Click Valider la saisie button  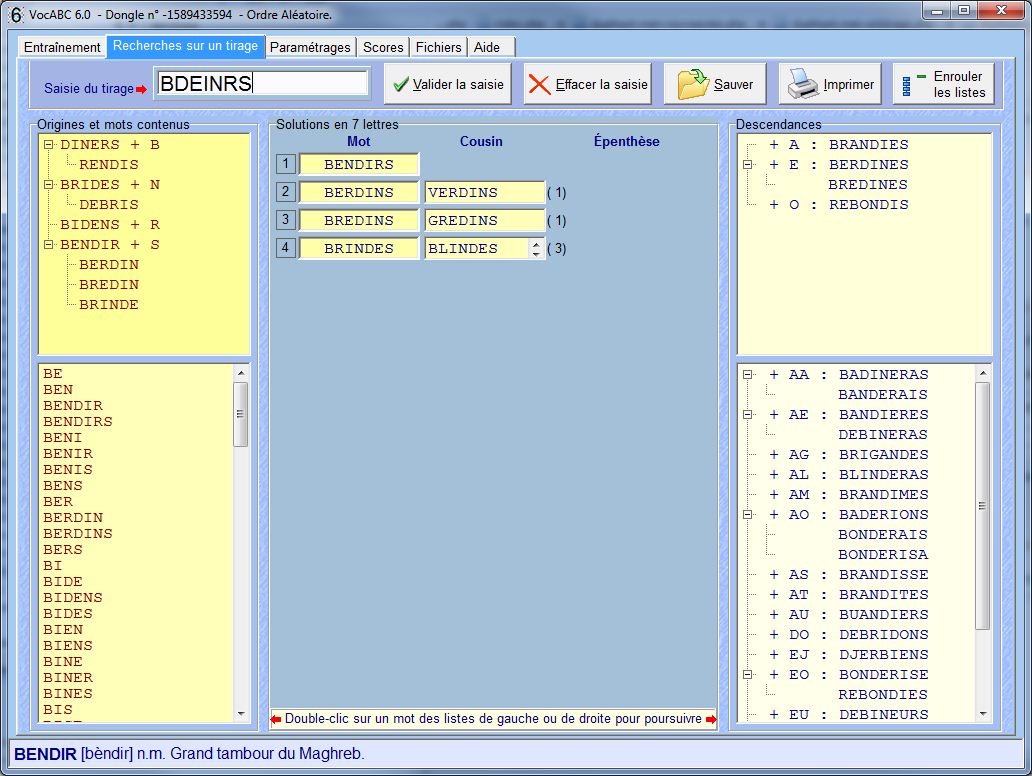coord(448,84)
